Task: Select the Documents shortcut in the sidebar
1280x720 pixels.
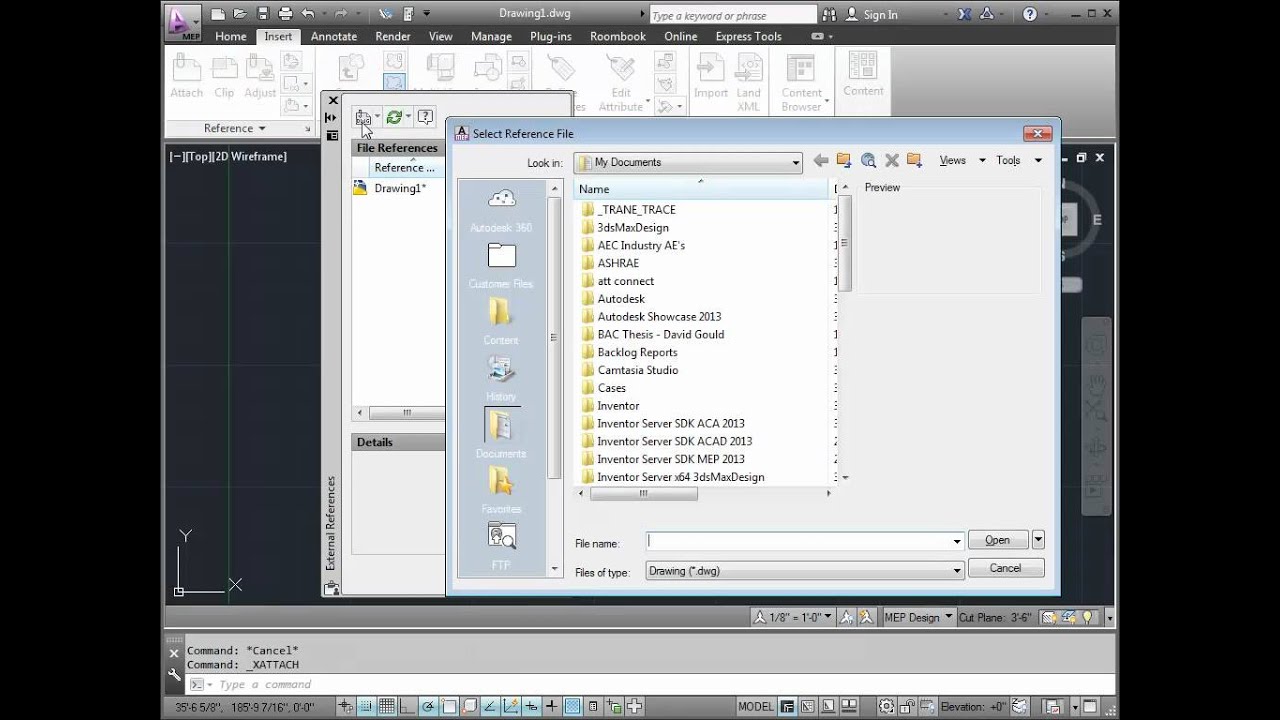Action: pos(501,435)
